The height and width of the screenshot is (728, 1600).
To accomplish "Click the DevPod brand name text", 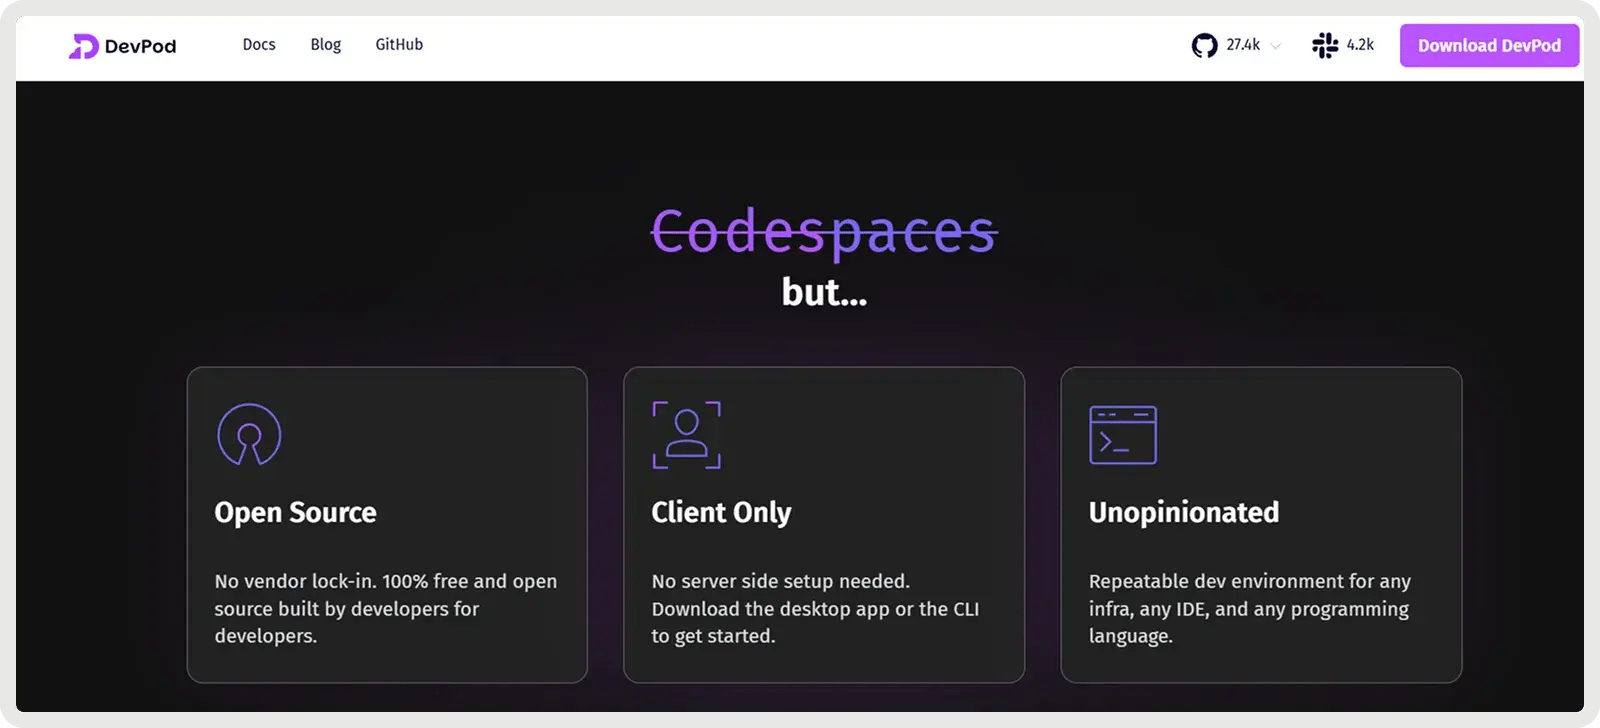I will point(140,46).
